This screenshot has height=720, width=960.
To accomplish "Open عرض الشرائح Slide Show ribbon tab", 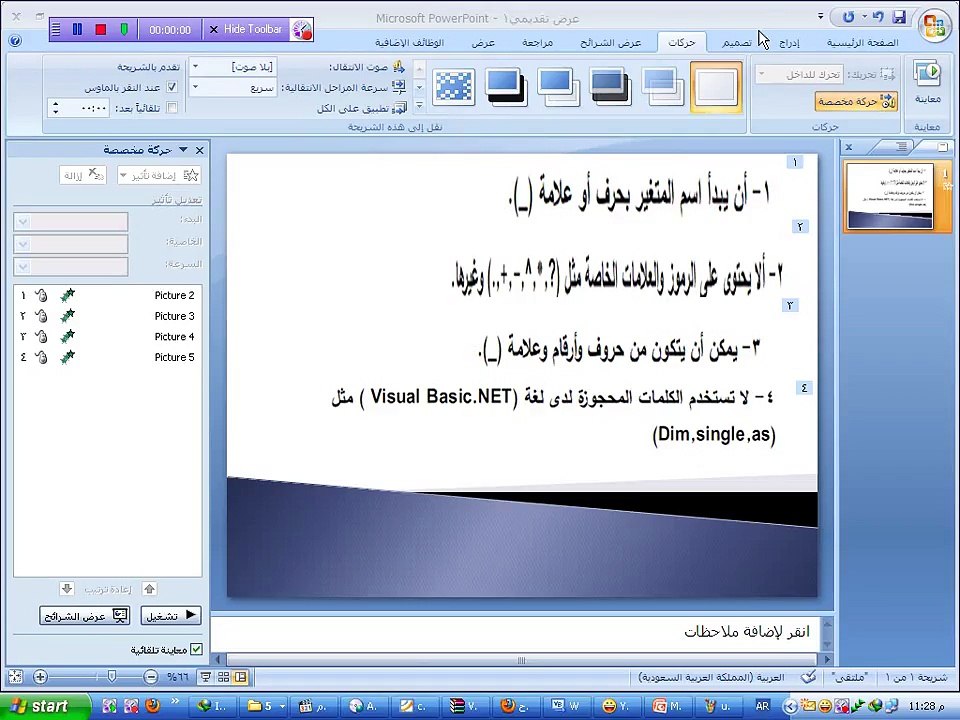I will tap(610, 42).
